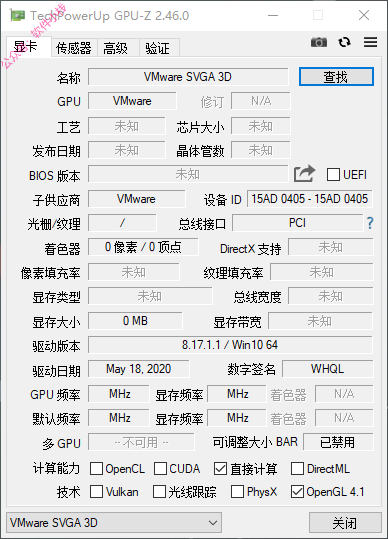Click the 驱动版本 field 8.17.1.1 / Win10 64
The height and width of the screenshot is (539, 388).
230,345
